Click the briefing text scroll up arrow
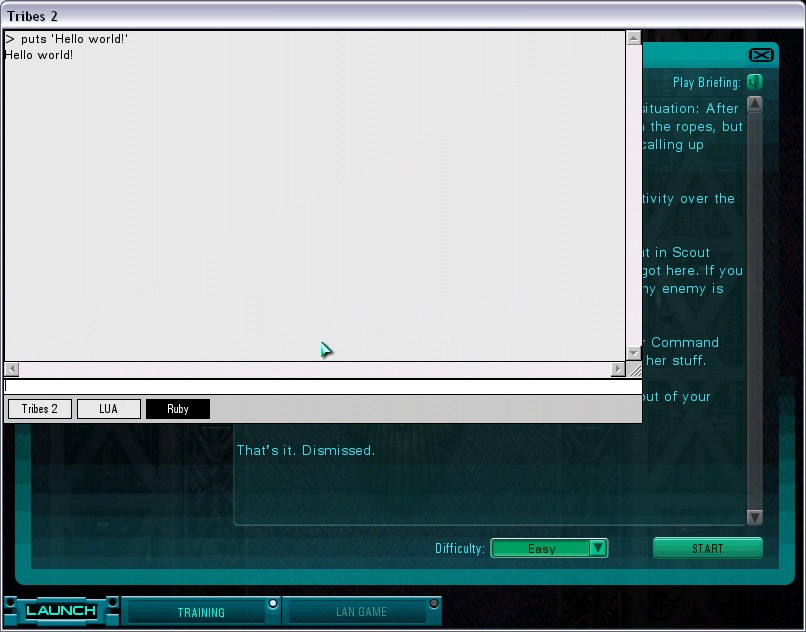This screenshot has height=632, width=806. click(x=755, y=104)
